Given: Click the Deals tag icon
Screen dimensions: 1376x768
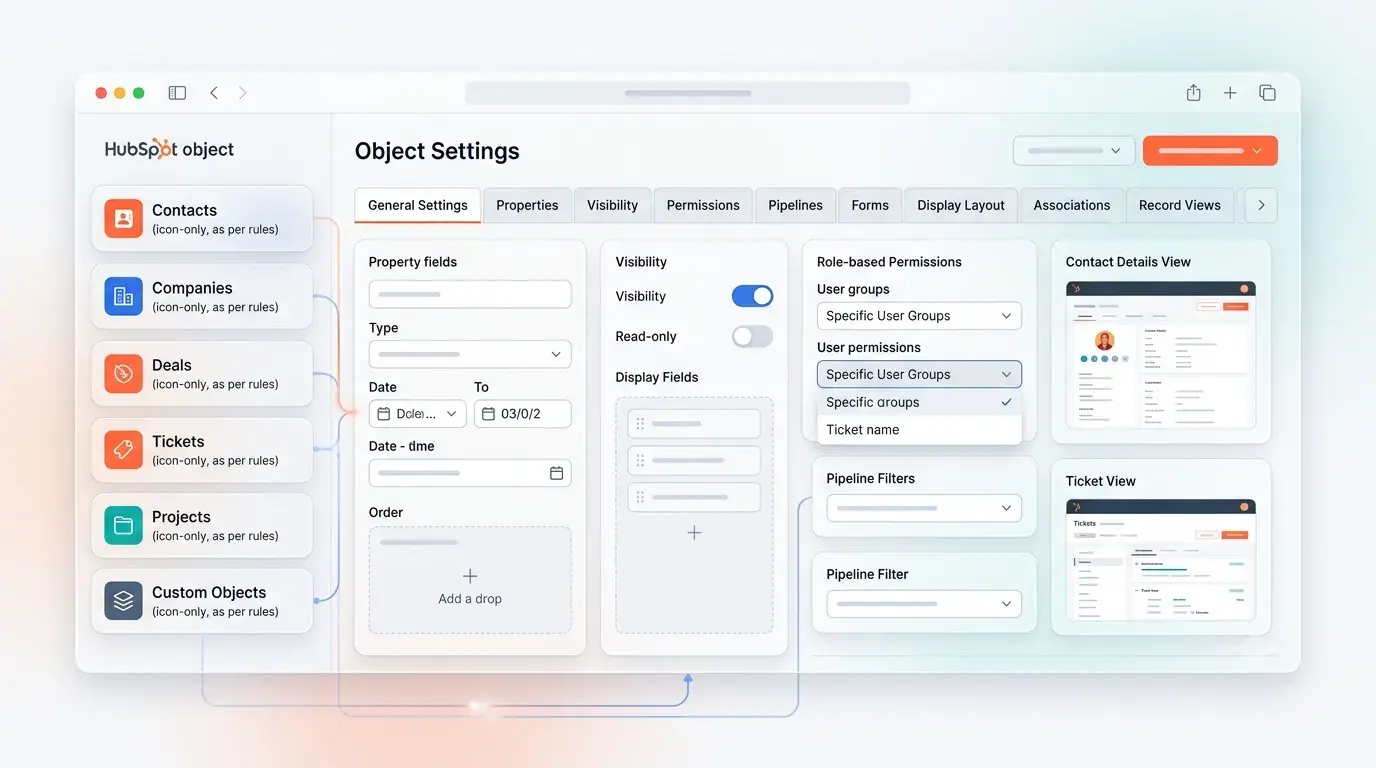Looking at the screenshot, I should click(124, 373).
